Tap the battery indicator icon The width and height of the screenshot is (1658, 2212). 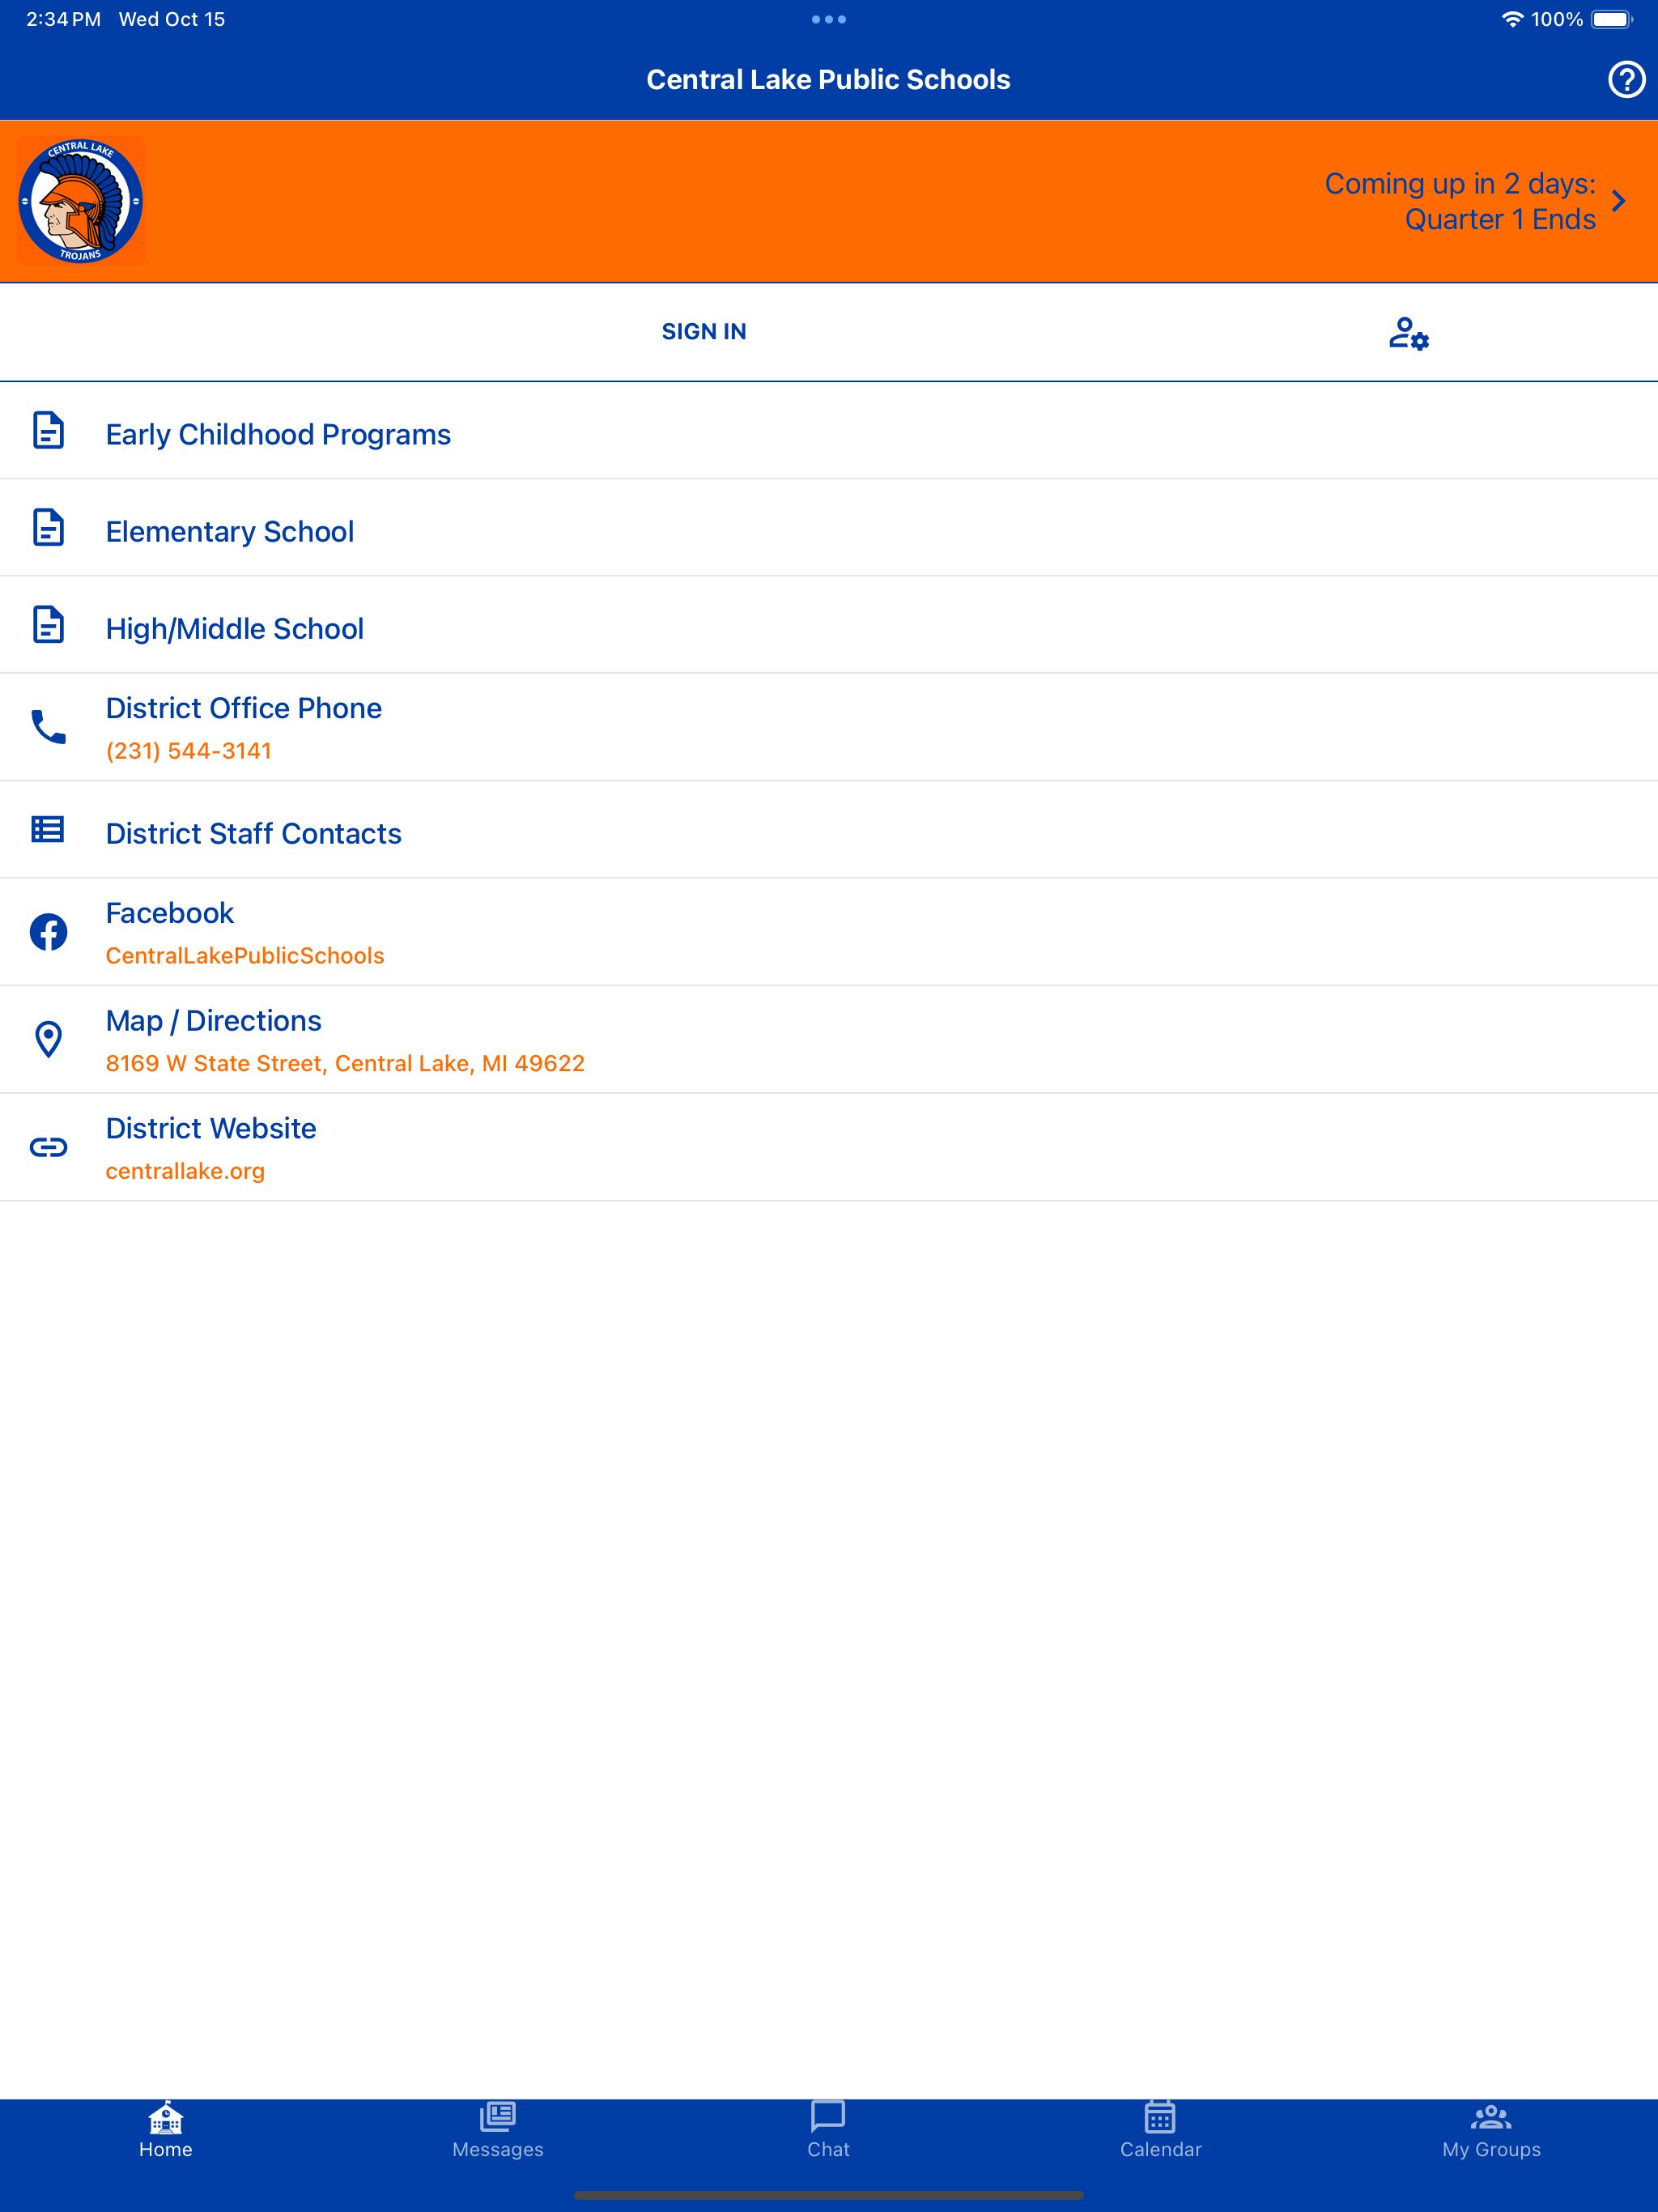(1612, 19)
